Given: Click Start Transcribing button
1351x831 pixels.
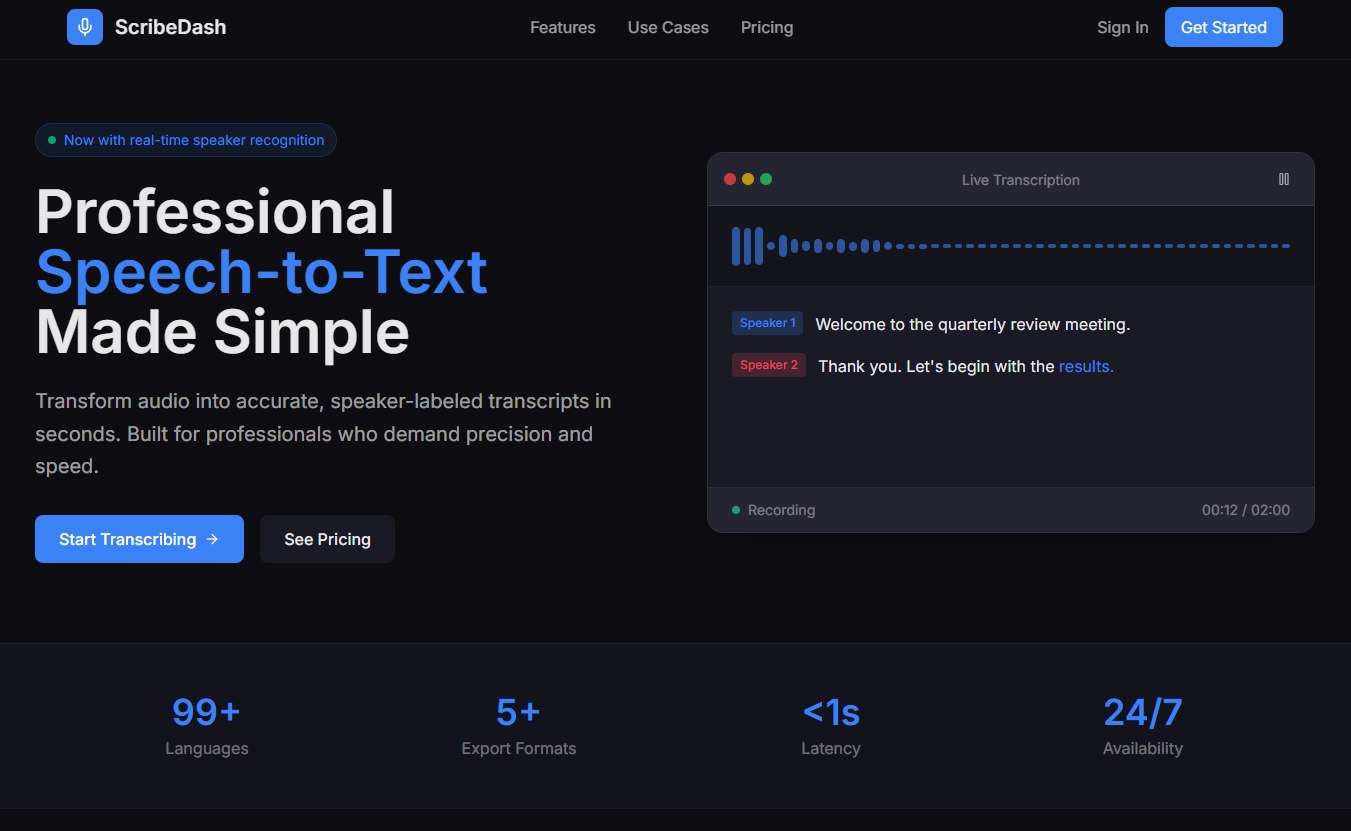Looking at the screenshot, I should [x=139, y=539].
